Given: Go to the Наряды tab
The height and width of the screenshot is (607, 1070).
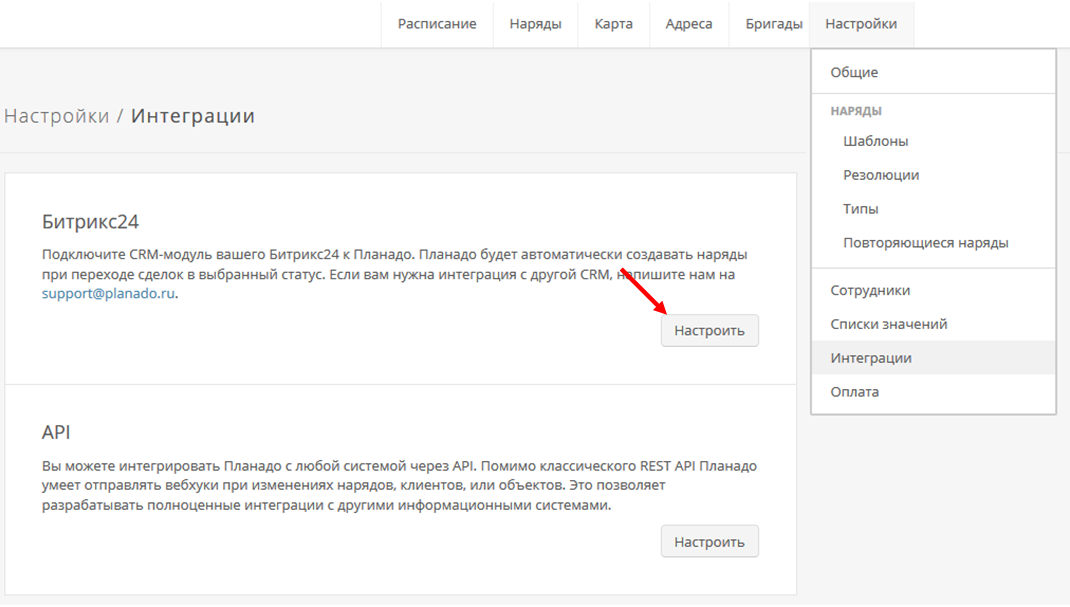Looking at the screenshot, I should coord(535,24).
